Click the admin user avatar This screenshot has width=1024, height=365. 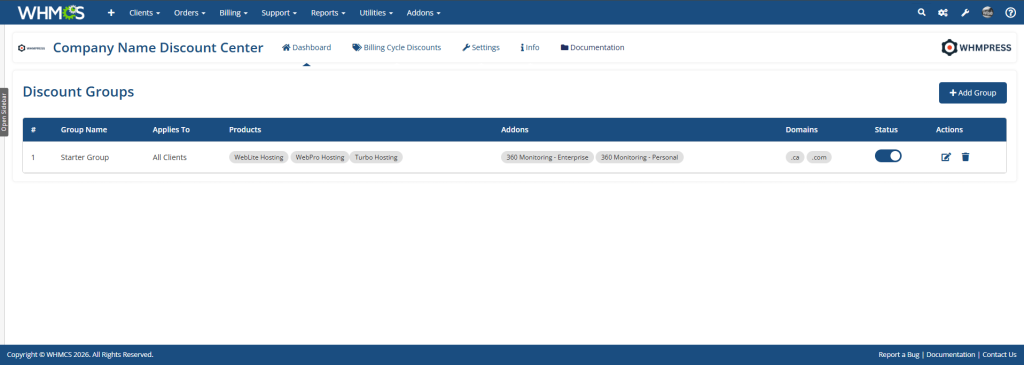tap(987, 12)
